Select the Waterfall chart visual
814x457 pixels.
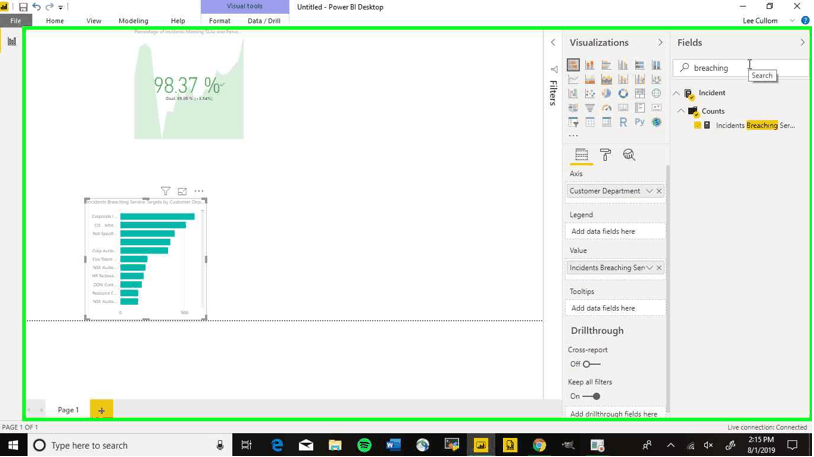[x=573, y=93]
